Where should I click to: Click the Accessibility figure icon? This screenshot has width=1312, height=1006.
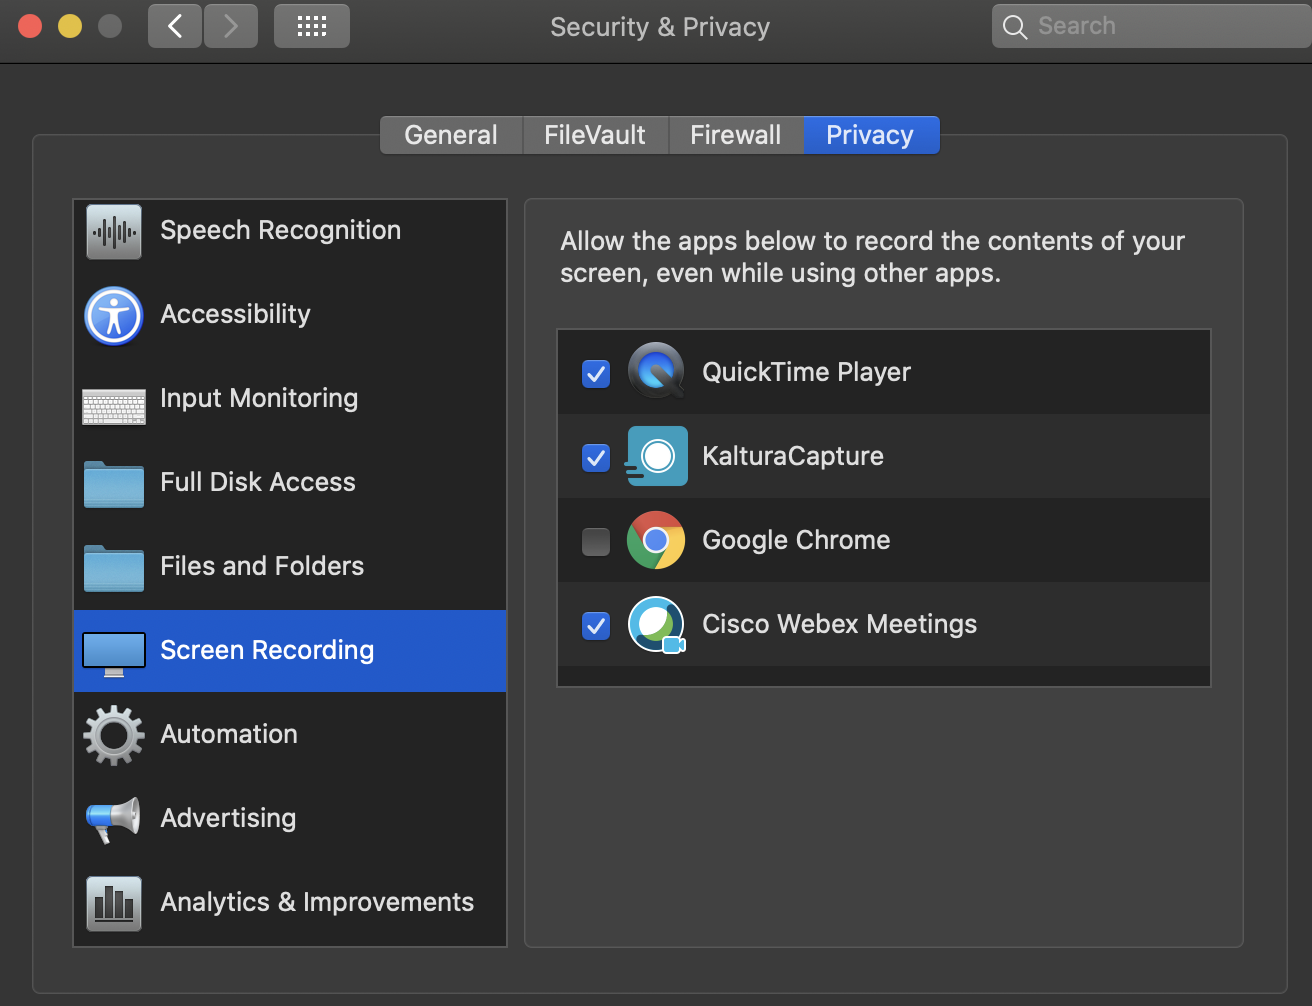[114, 315]
